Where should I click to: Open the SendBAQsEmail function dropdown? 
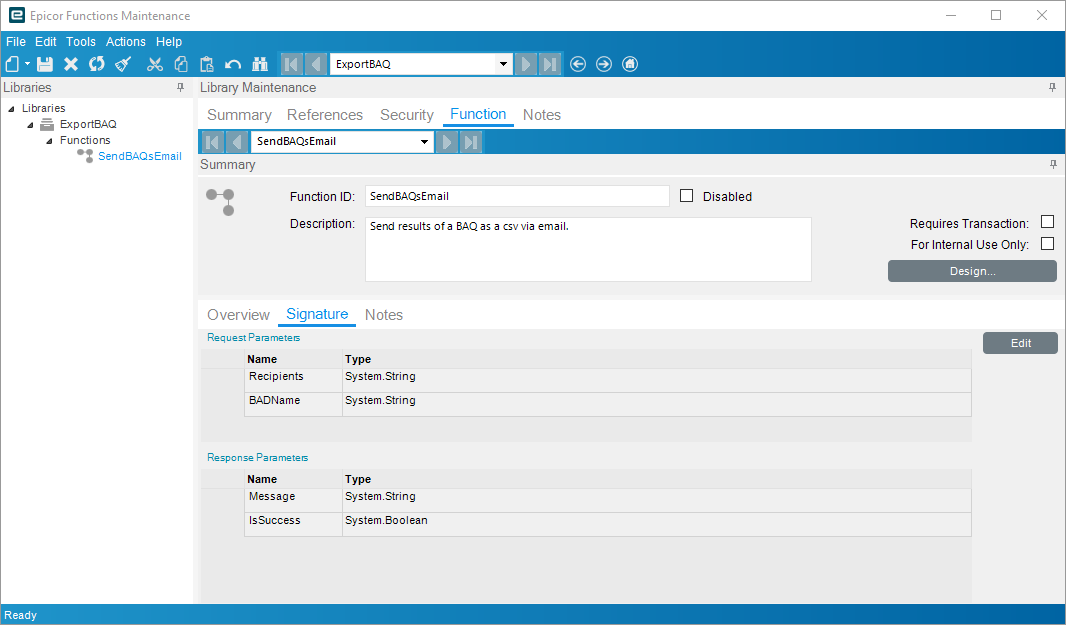point(424,141)
